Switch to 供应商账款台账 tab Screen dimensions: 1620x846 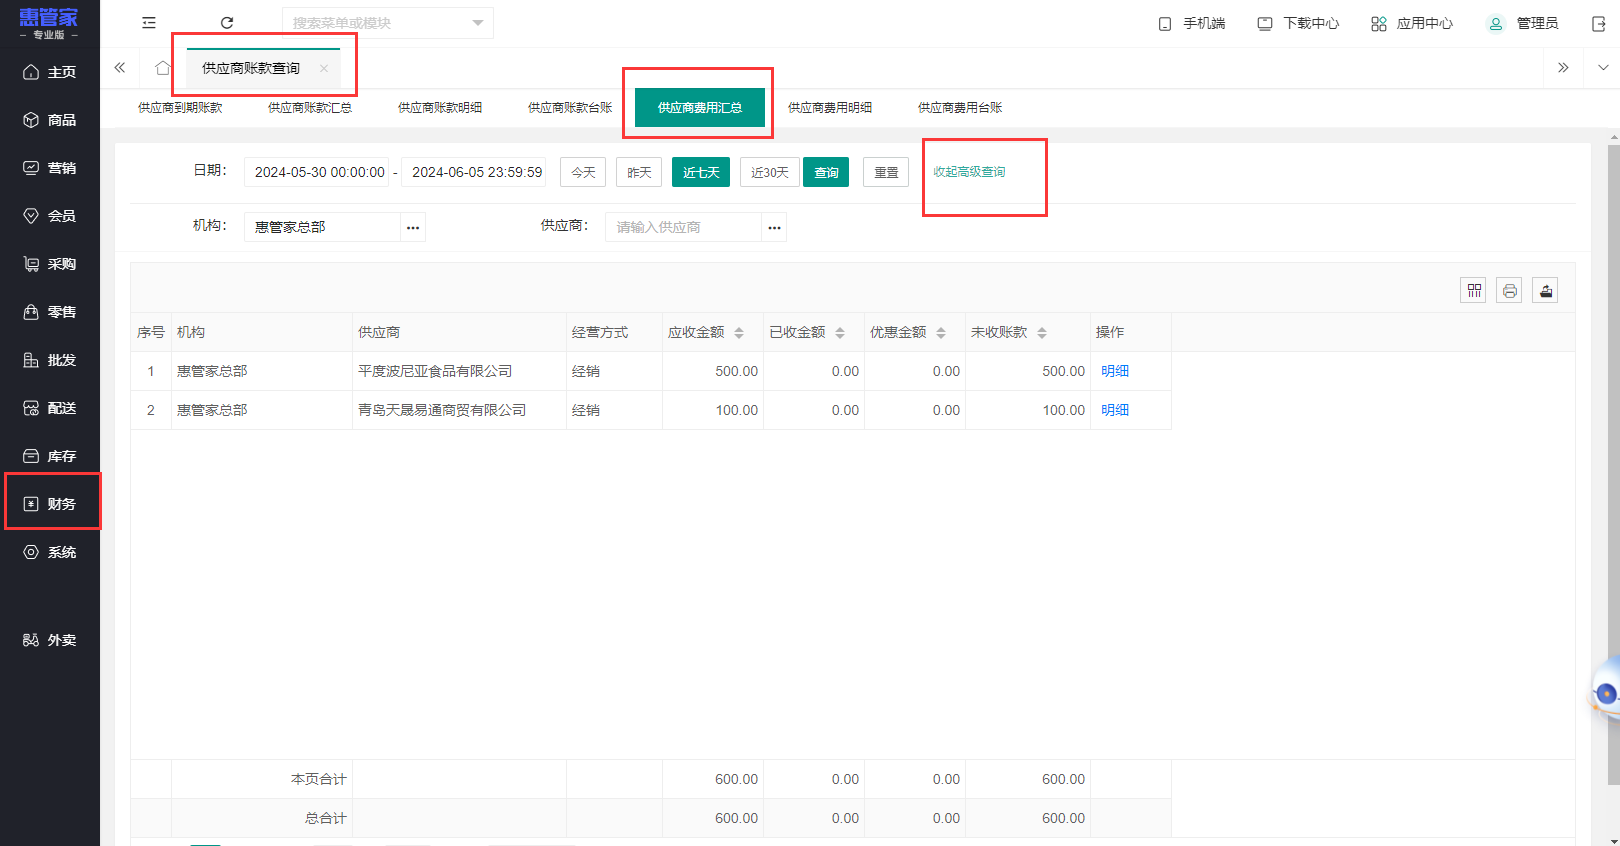click(x=570, y=108)
